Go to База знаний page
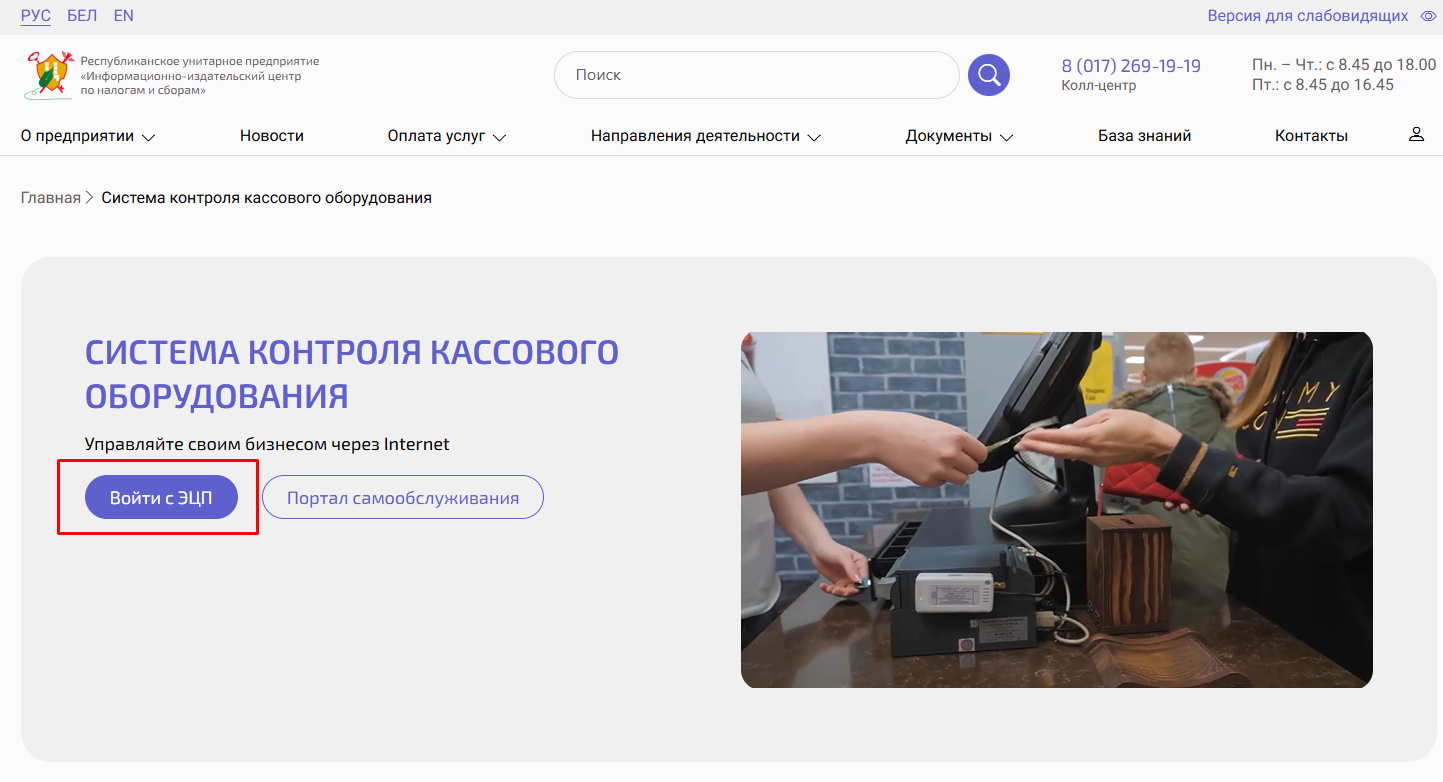 coord(1144,136)
